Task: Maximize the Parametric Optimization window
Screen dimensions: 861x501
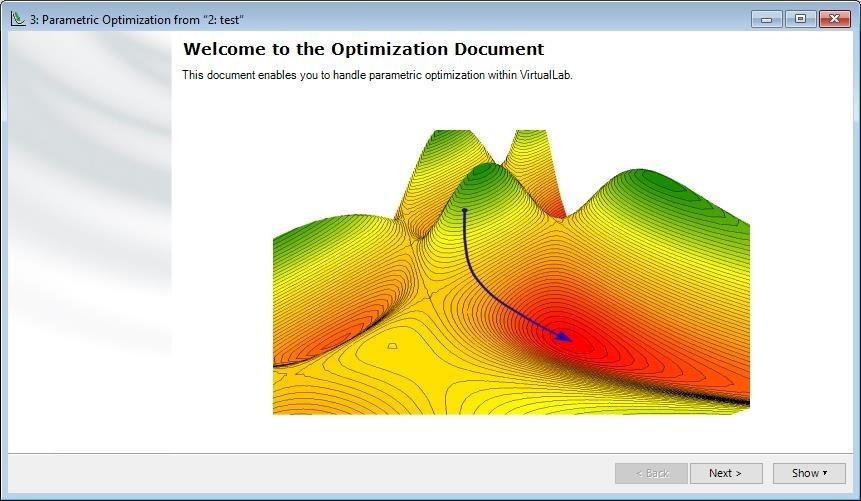Action: 800,19
